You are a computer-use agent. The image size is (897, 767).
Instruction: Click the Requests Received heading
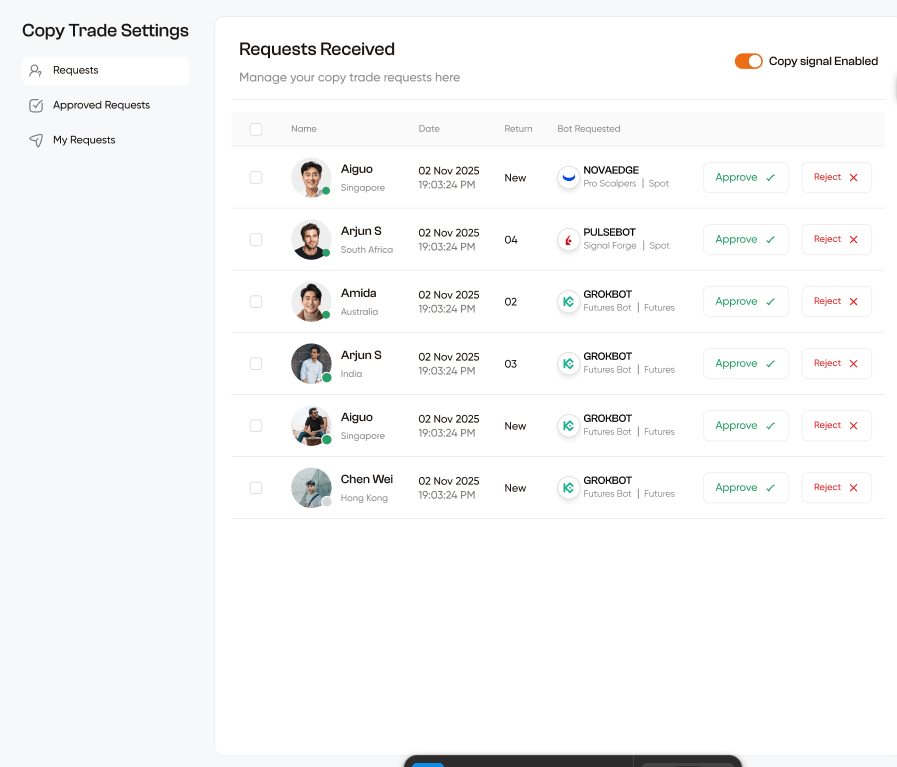(x=317, y=49)
